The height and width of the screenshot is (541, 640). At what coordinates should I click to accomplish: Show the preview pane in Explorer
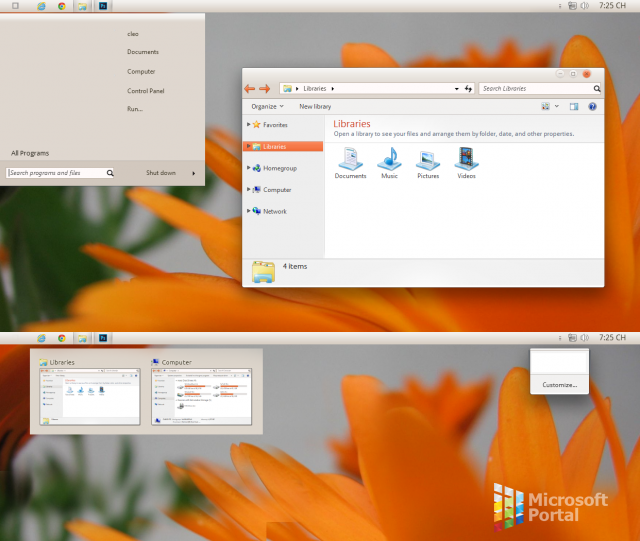point(574,107)
